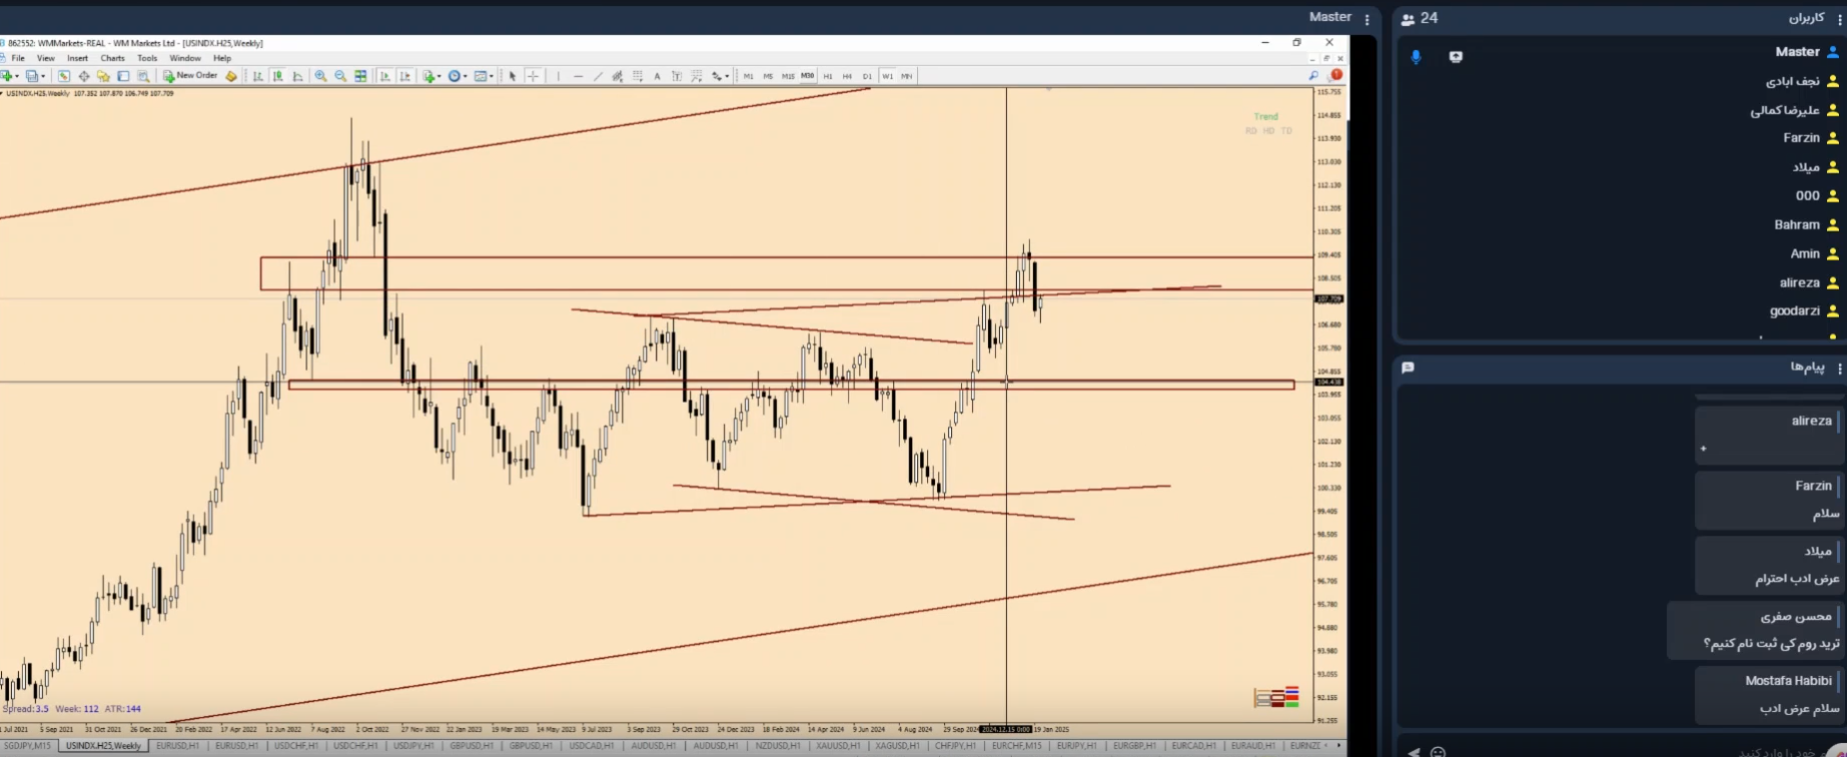The width and height of the screenshot is (1847, 757).
Task: Switch timeframe to W1
Action: tap(887, 76)
